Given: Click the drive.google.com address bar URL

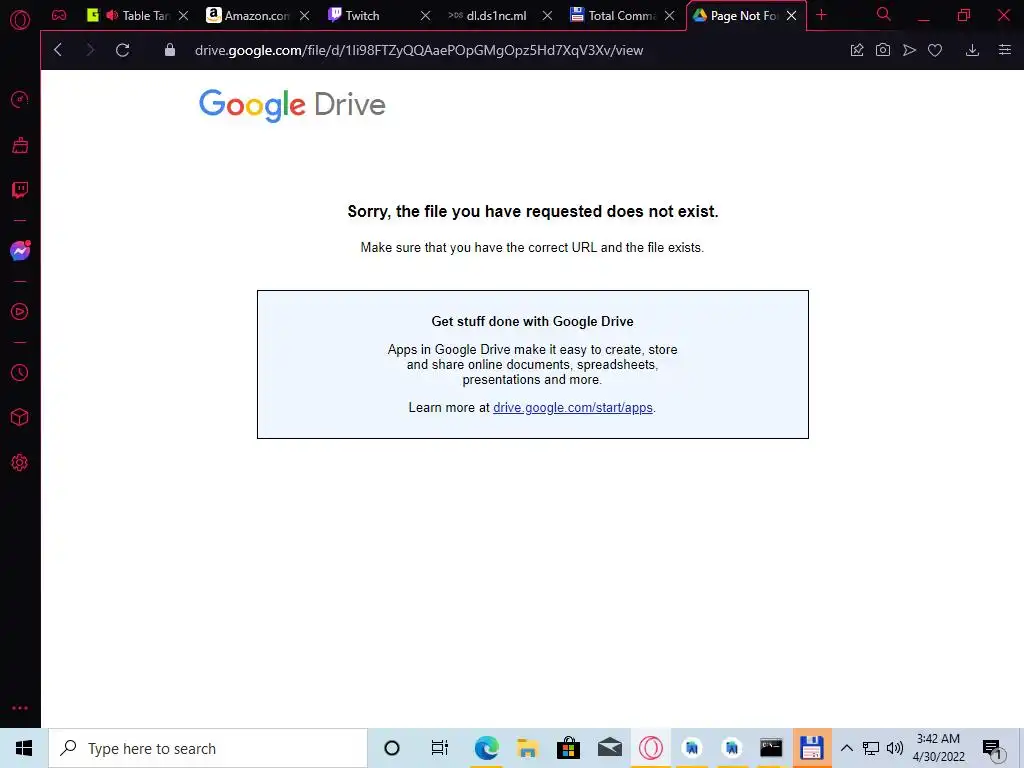Looking at the screenshot, I should (x=419, y=50).
